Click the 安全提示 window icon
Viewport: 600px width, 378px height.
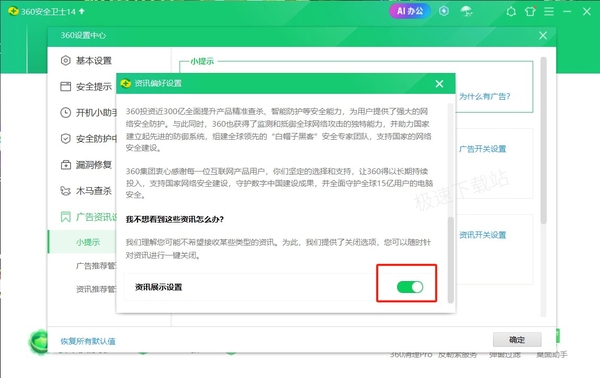[x=66, y=86]
